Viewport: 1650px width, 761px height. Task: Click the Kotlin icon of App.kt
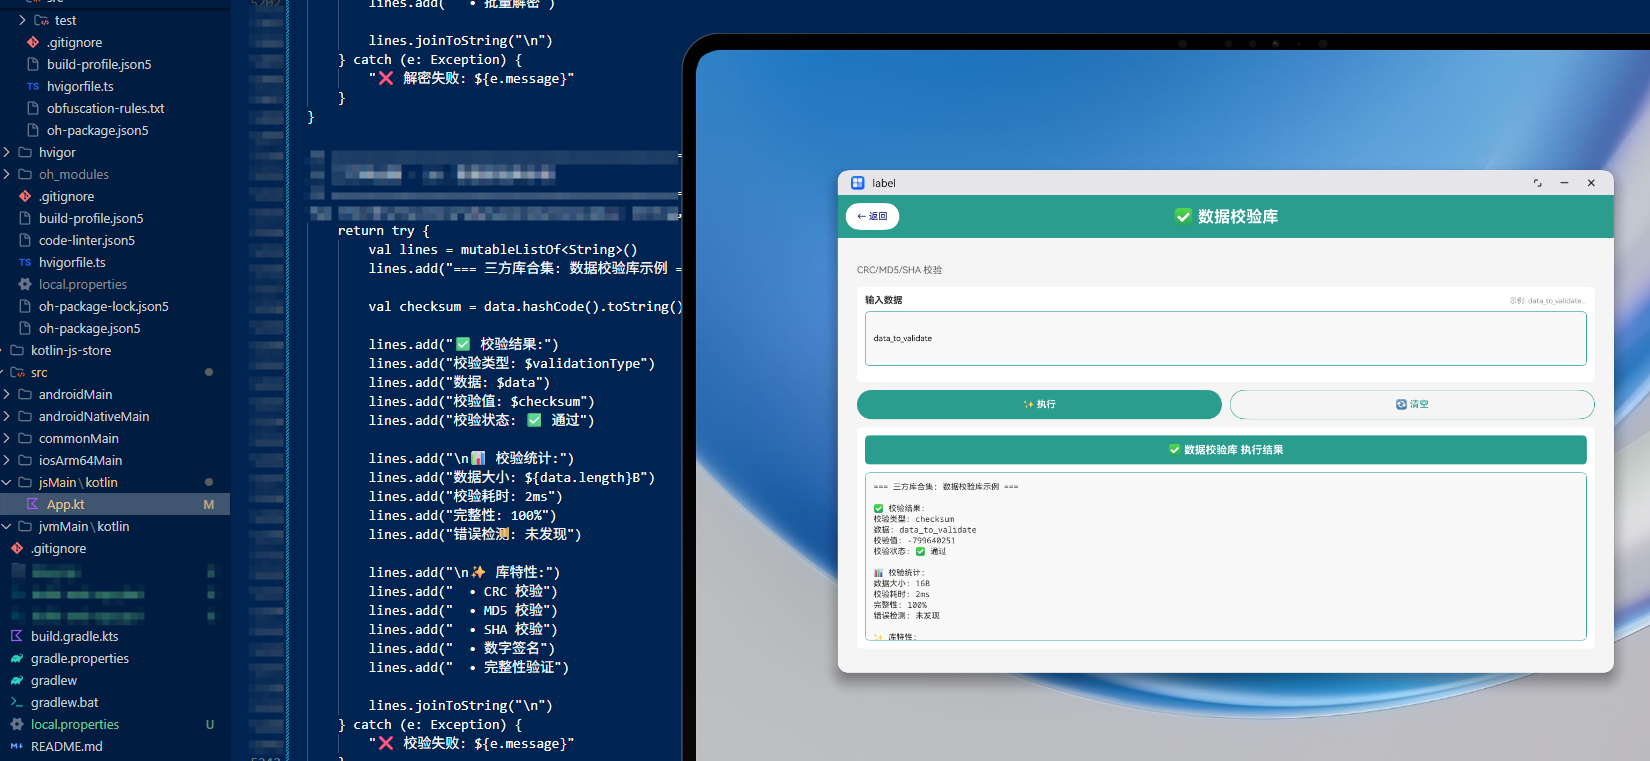pos(33,504)
